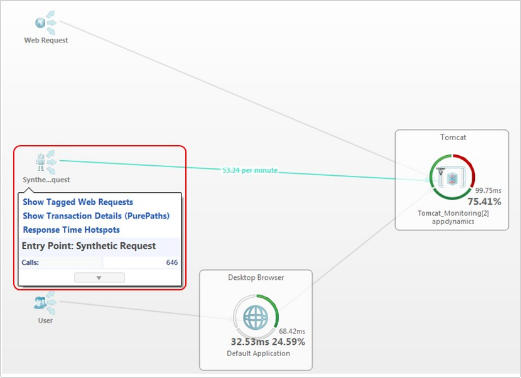Click the 32.53ms browser value
The image size is (521, 378).
pos(250,342)
